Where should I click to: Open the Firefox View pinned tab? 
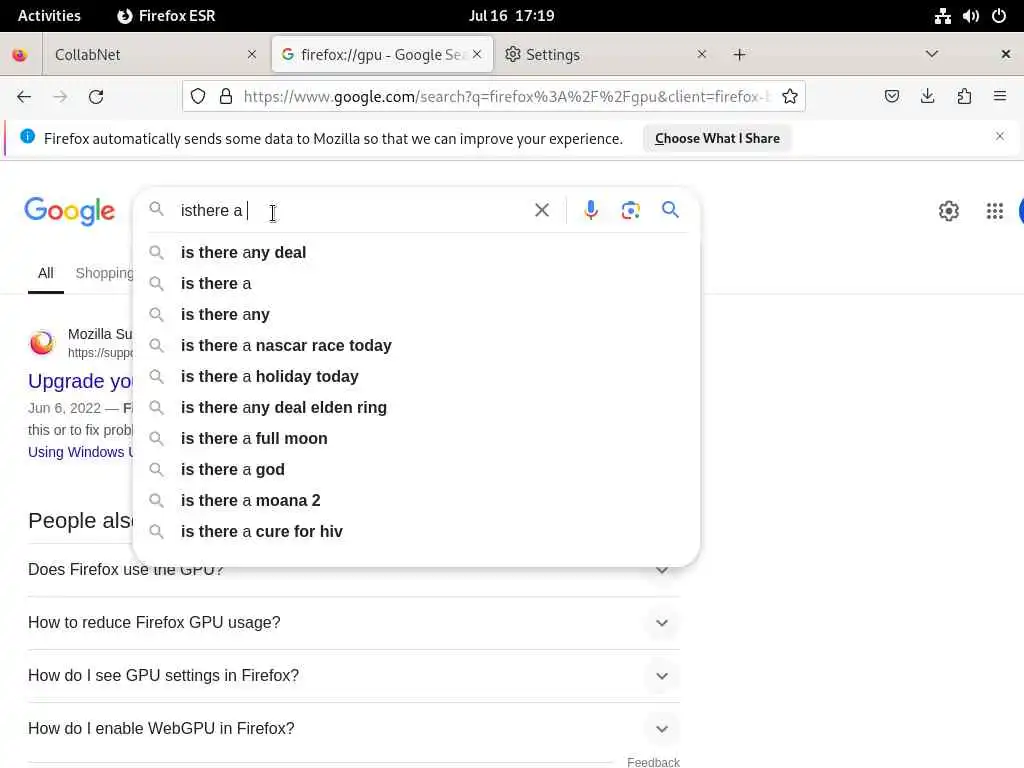point(20,55)
